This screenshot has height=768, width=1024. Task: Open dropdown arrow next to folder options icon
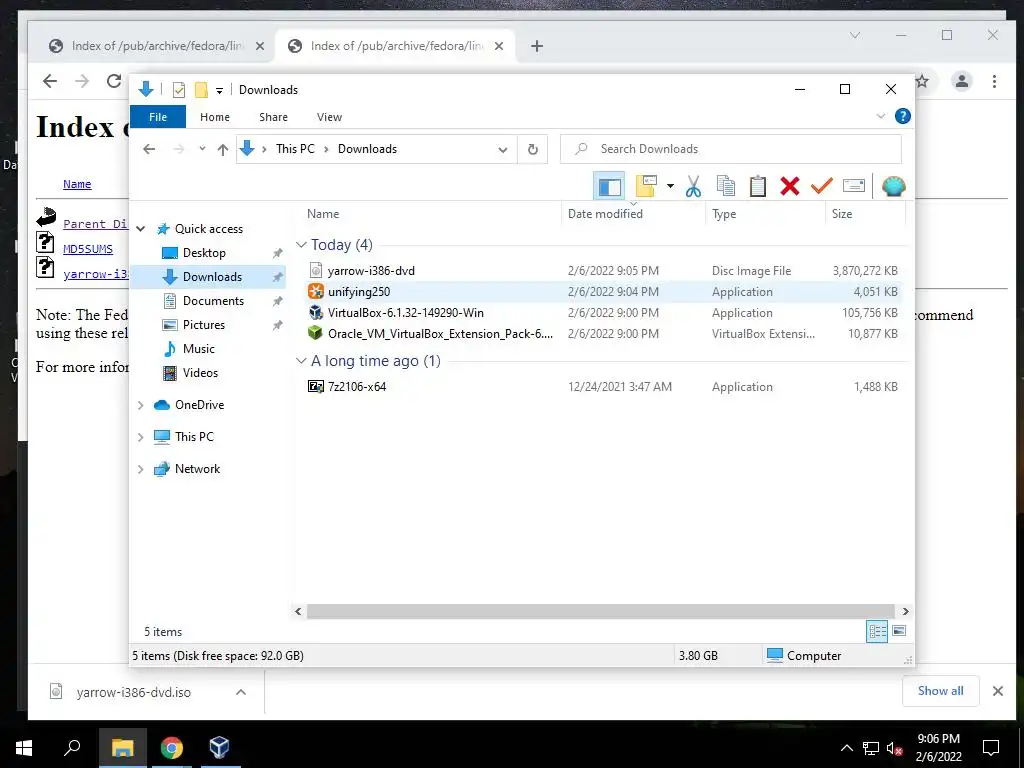pos(670,187)
